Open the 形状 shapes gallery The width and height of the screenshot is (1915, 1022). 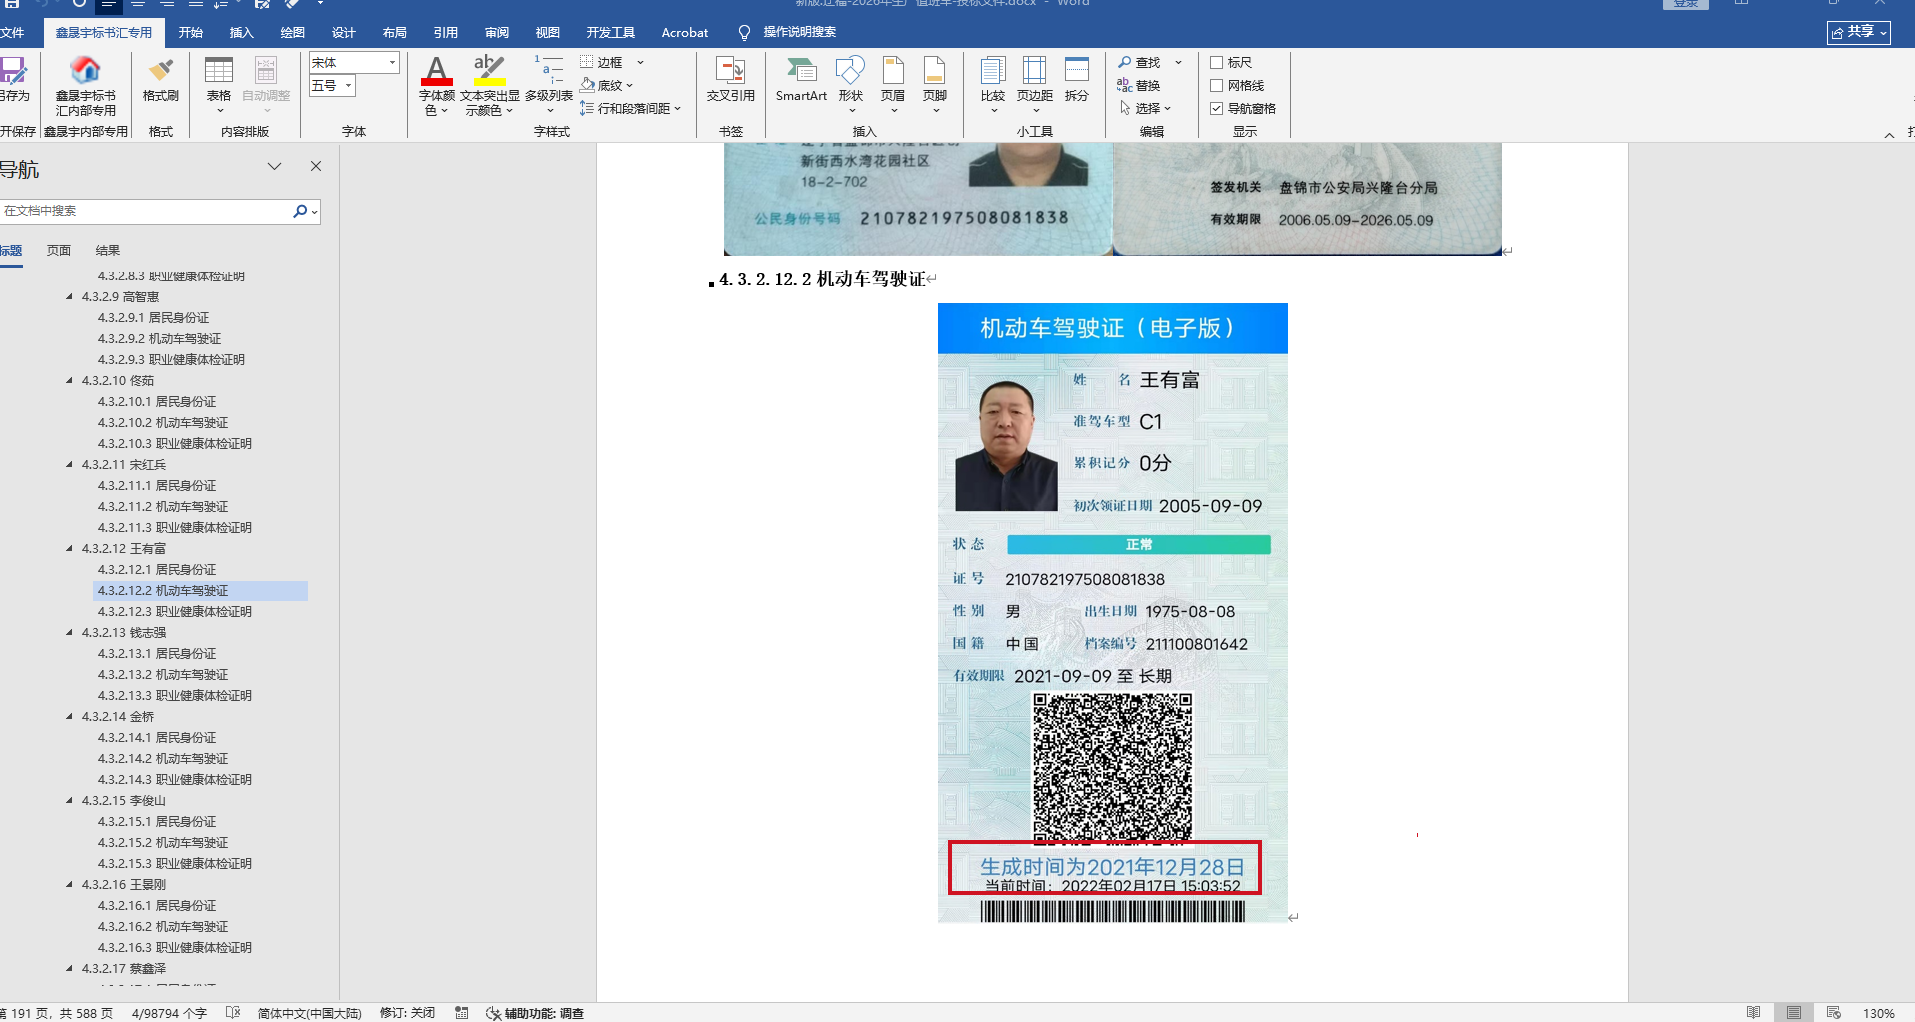coord(850,84)
